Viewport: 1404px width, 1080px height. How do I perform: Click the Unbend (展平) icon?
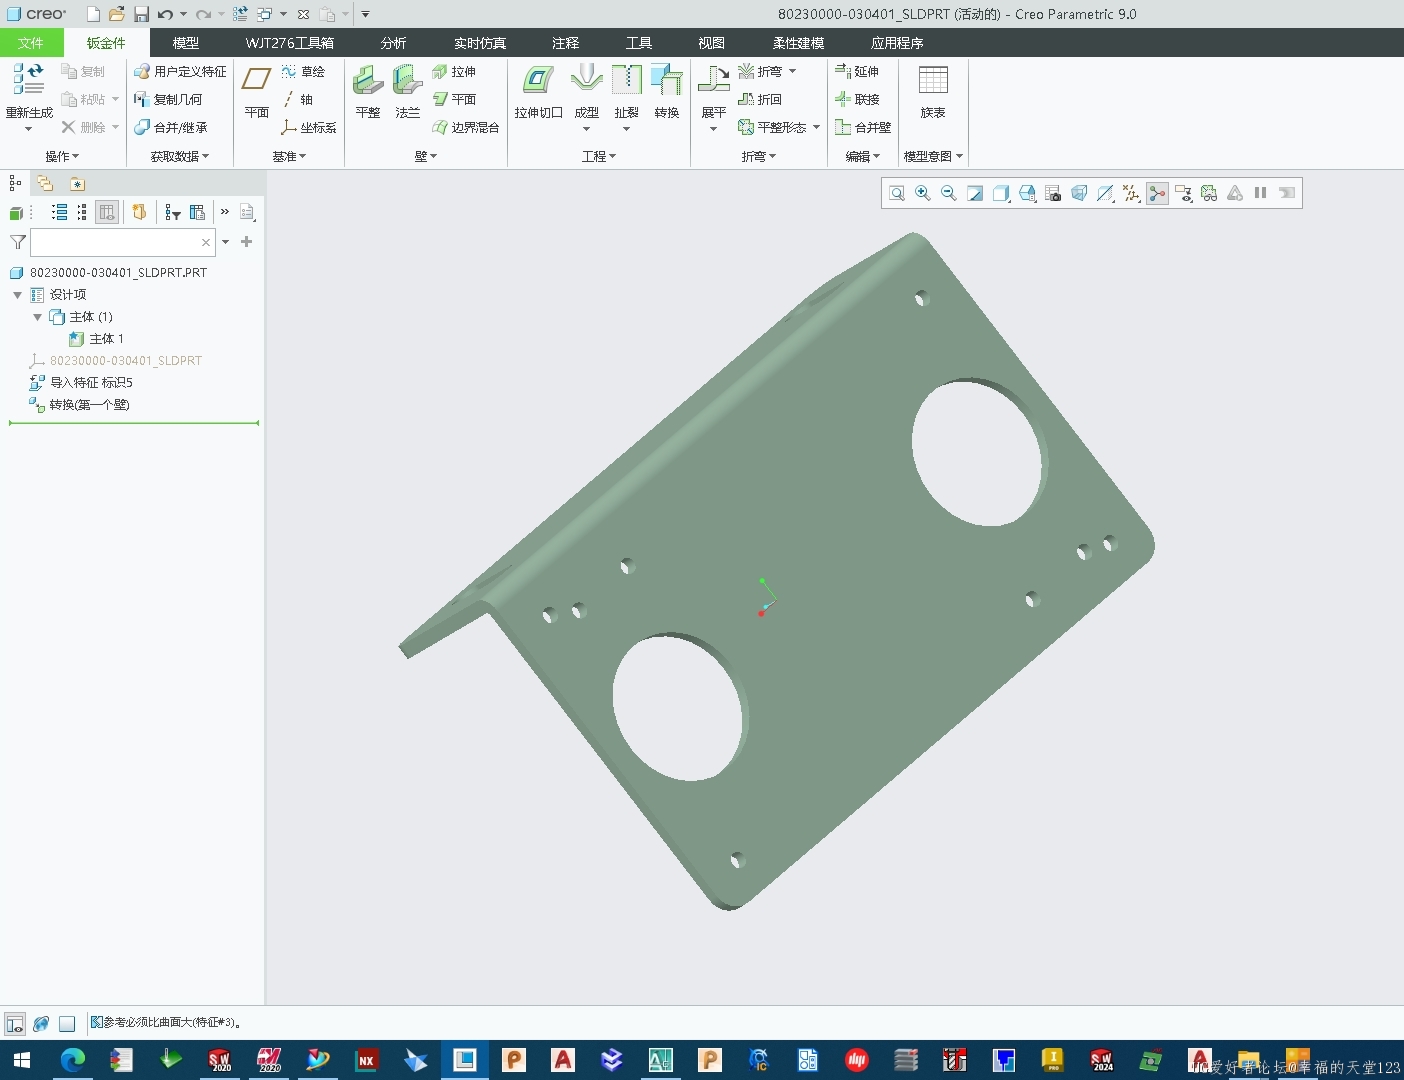tap(713, 80)
